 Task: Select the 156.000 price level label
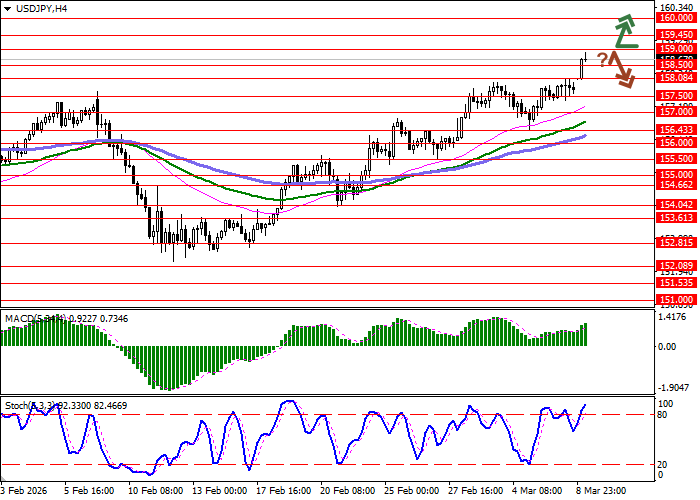point(676,143)
